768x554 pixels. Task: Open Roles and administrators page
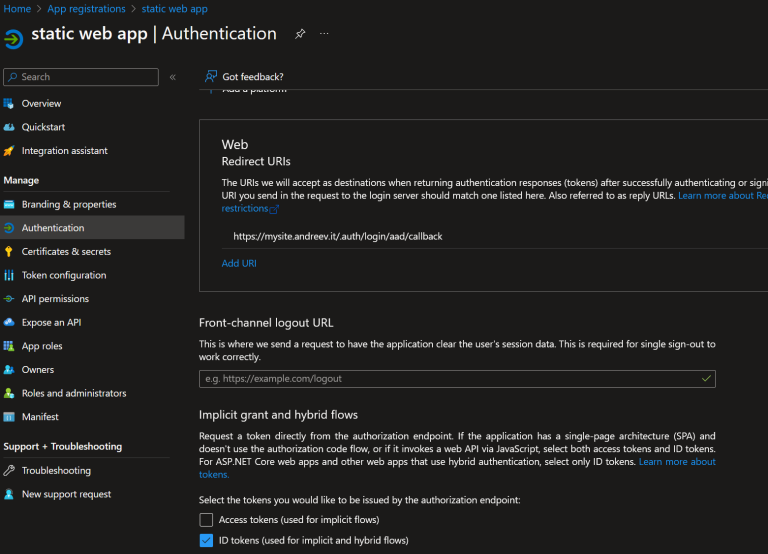coord(74,393)
